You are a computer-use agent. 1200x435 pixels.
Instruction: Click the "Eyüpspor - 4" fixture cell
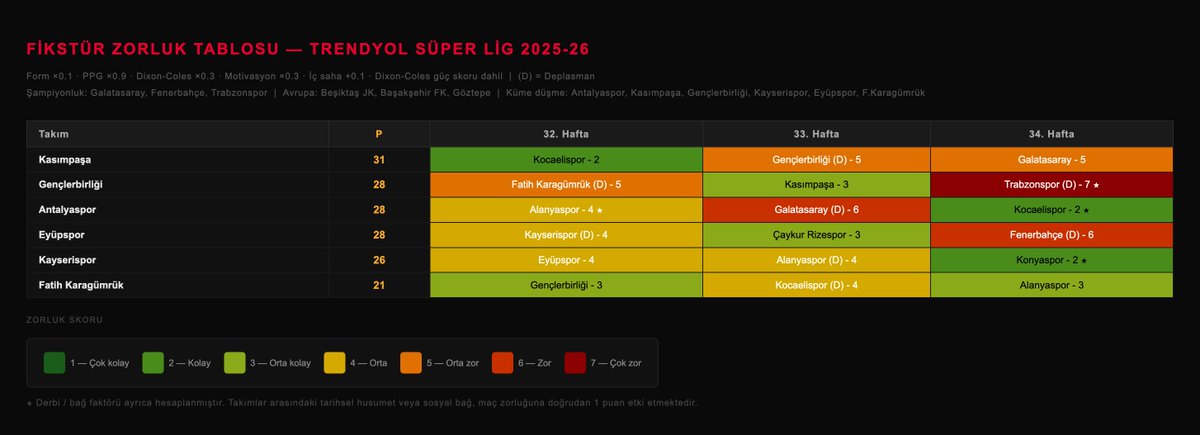tap(566, 260)
